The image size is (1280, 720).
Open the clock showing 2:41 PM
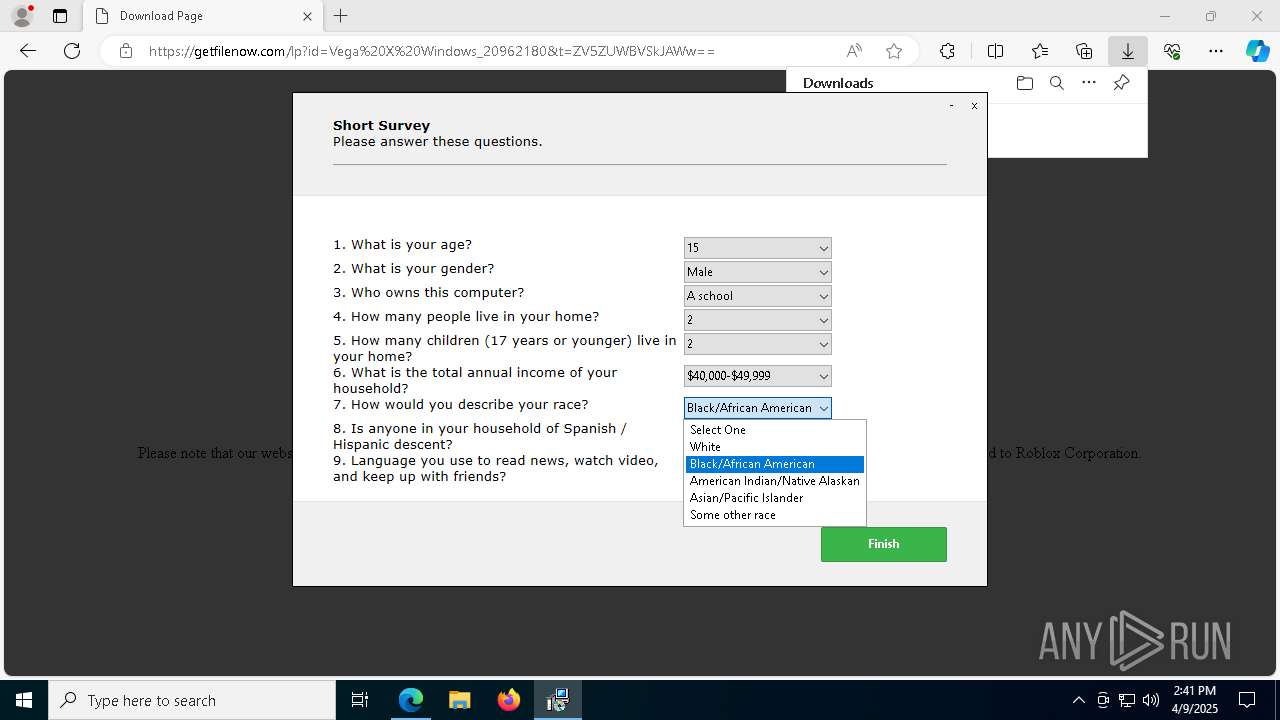click(x=1195, y=700)
